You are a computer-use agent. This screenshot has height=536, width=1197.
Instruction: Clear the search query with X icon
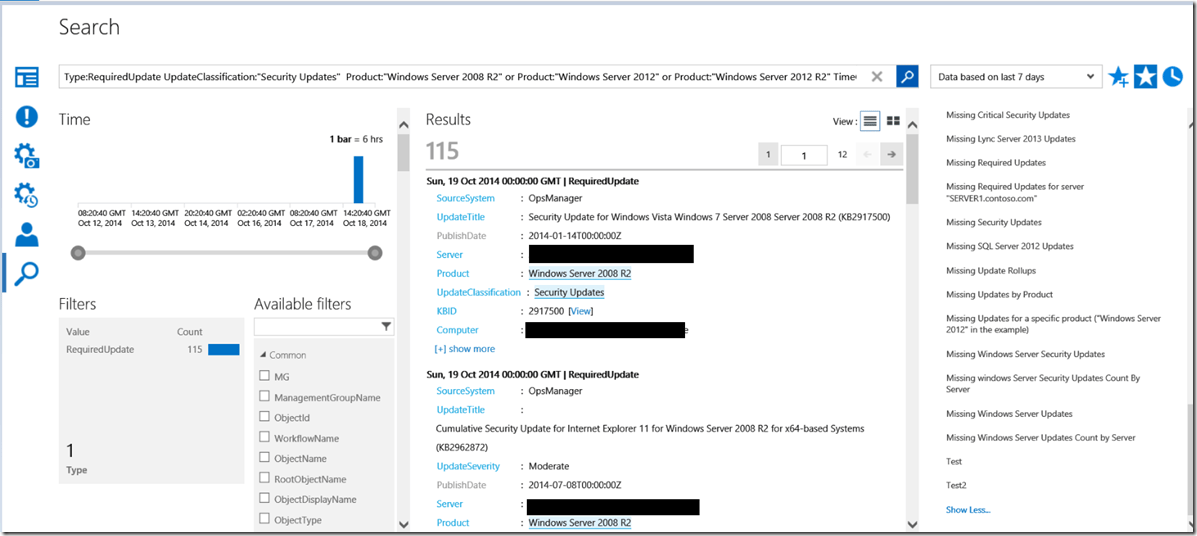877,76
